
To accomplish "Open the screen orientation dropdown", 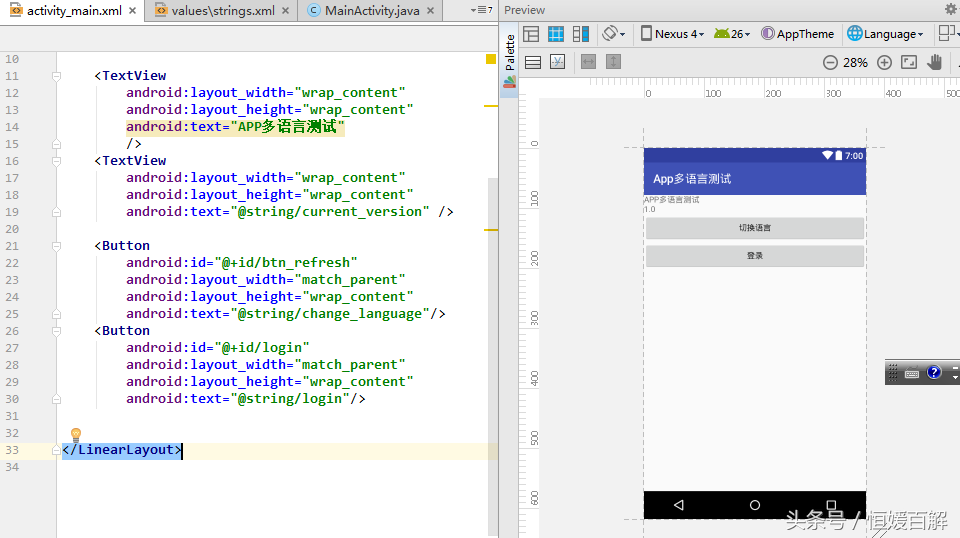I will point(613,34).
